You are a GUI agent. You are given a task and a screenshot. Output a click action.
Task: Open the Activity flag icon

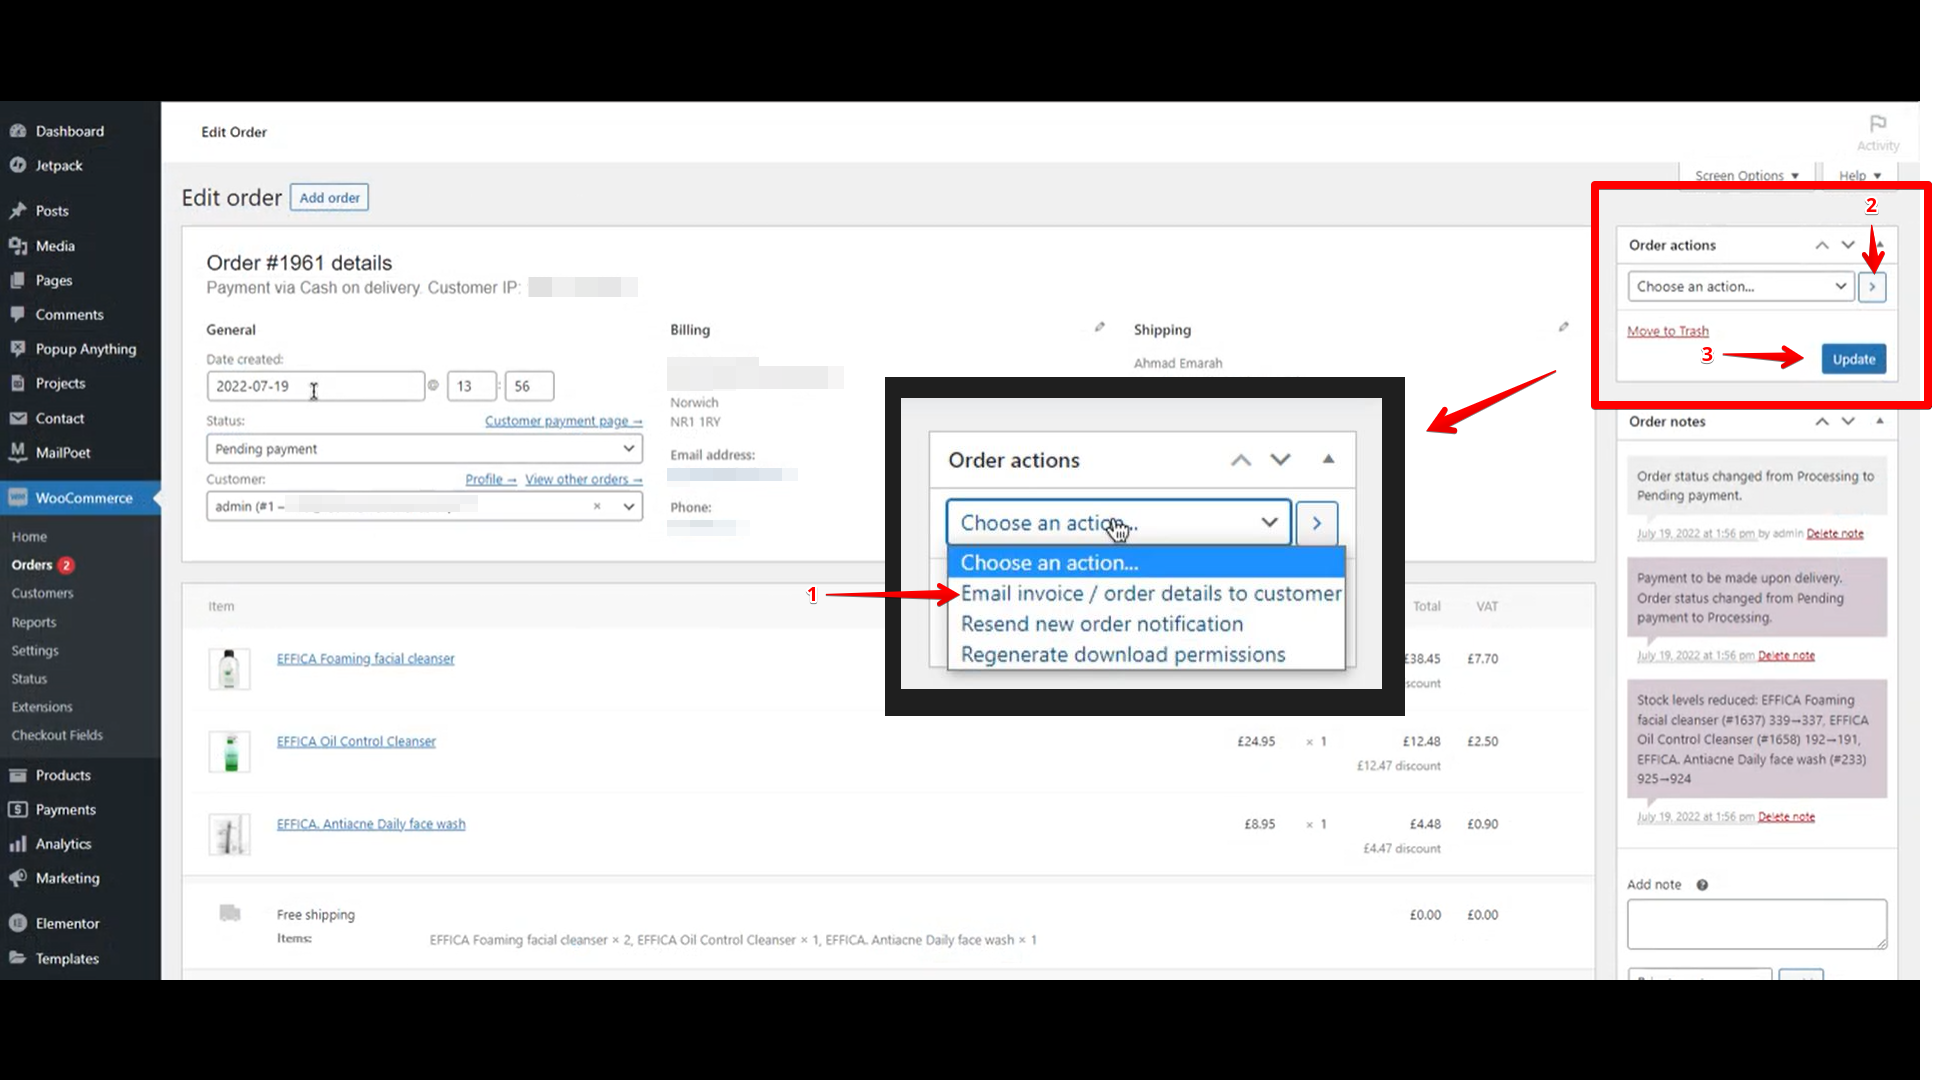[x=1877, y=124]
